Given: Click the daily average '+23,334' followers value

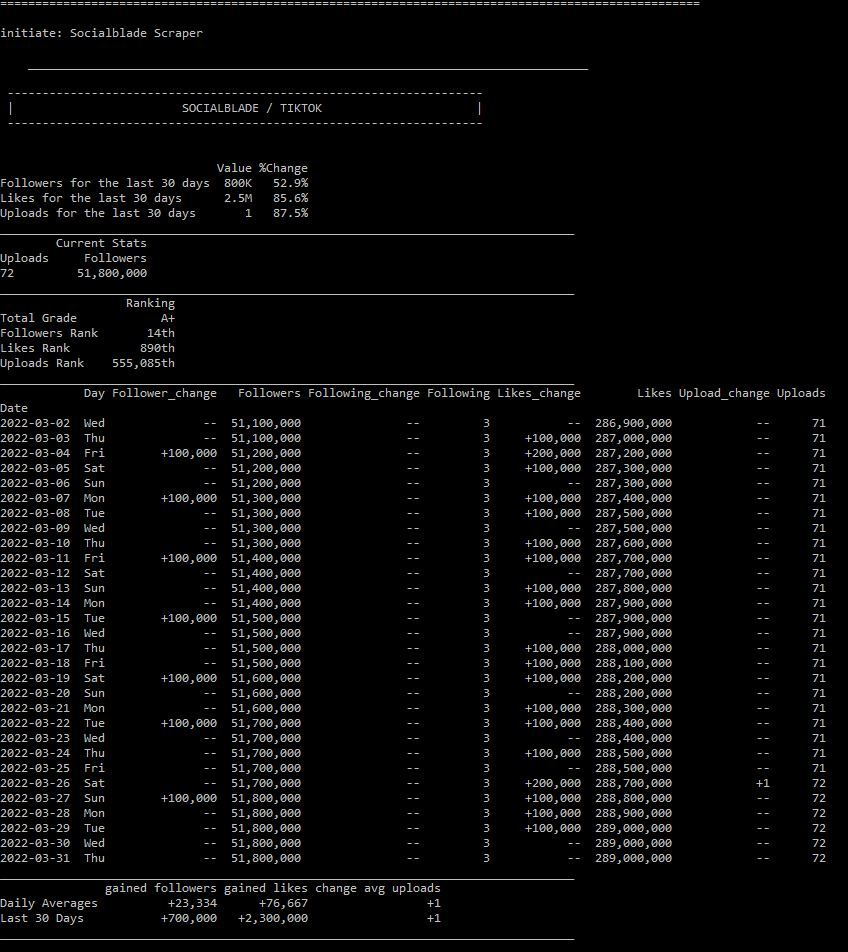Looking at the screenshot, I should [192, 903].
